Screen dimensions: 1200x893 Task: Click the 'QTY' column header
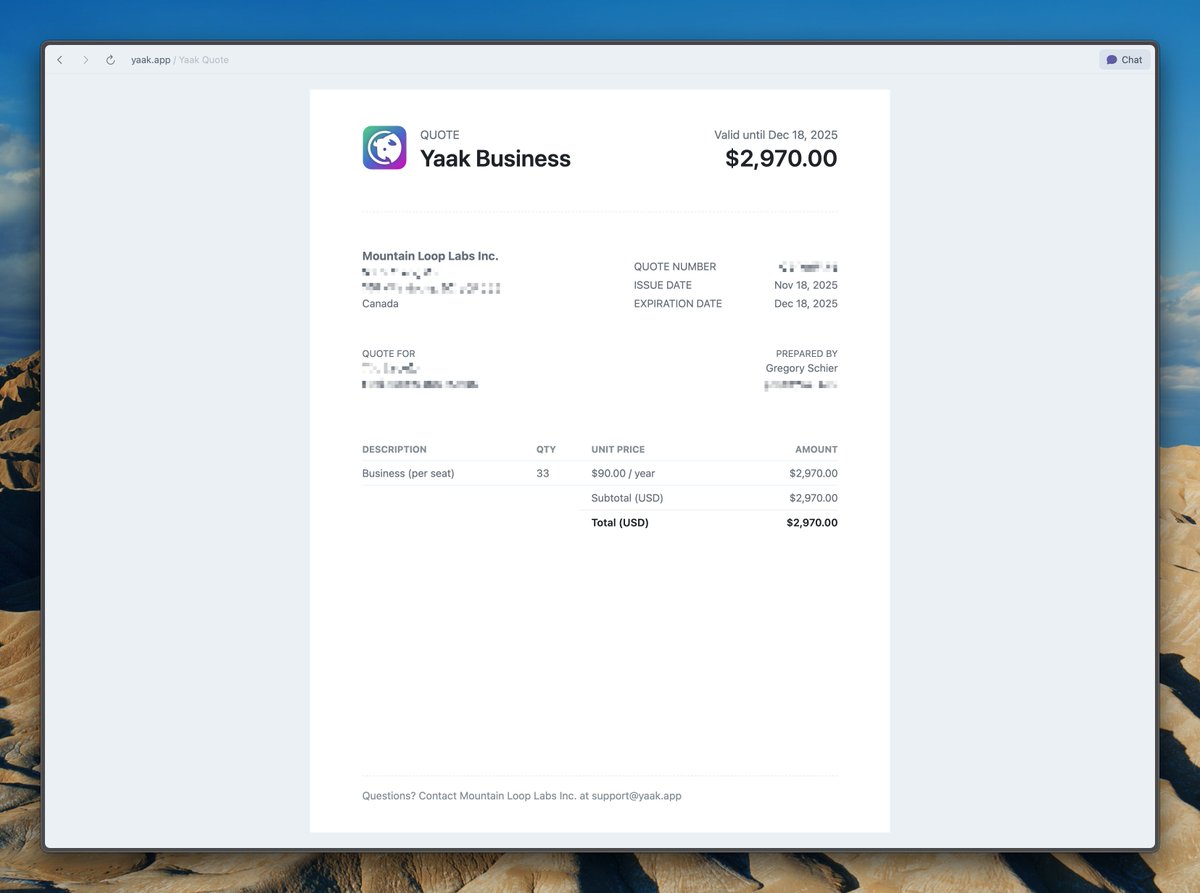pyautogui.click(x=546, y=450)
